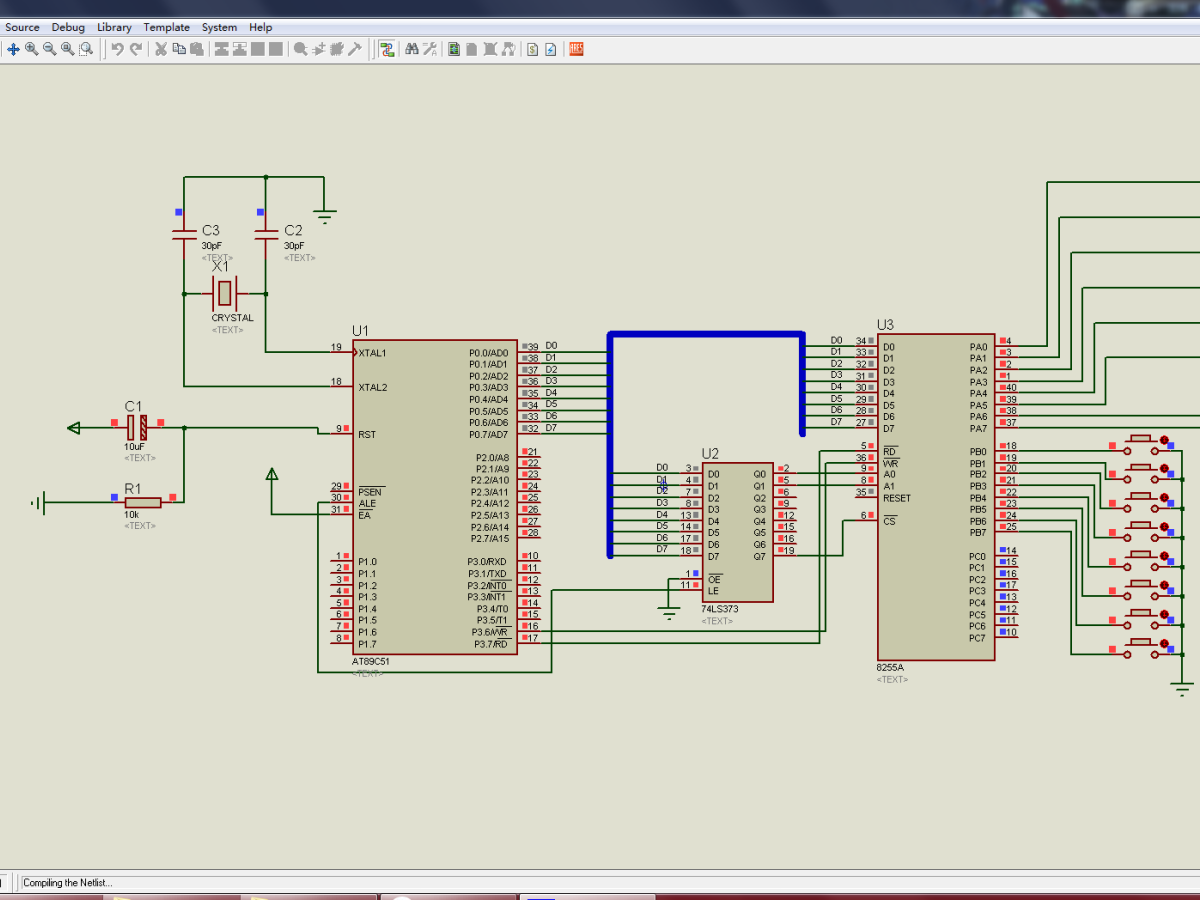The height and width of the screenshot is (900, 1200).
Task: Click the zoom in magnifier icon
Action: coord(31,49)
